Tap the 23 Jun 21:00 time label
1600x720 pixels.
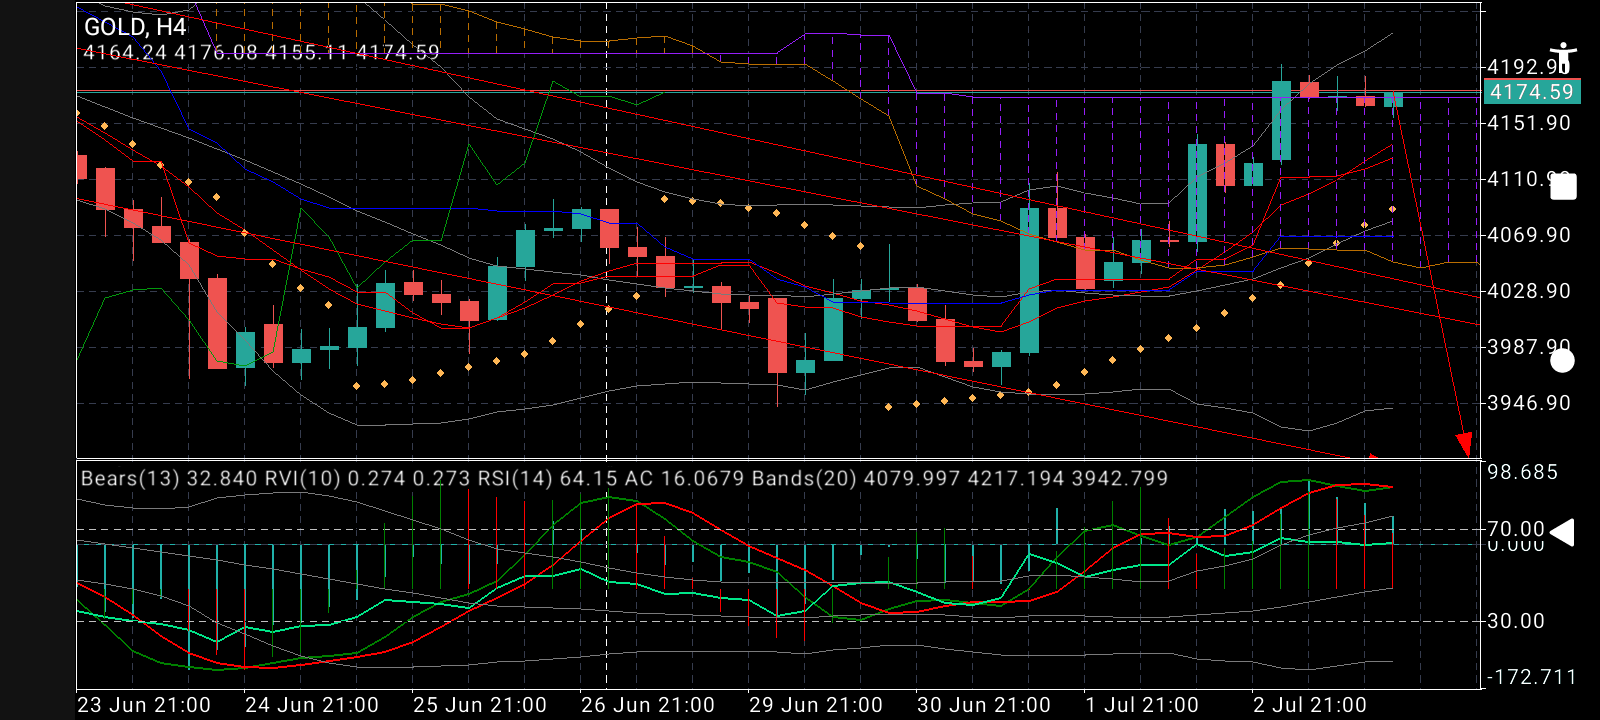click(144, 705)
